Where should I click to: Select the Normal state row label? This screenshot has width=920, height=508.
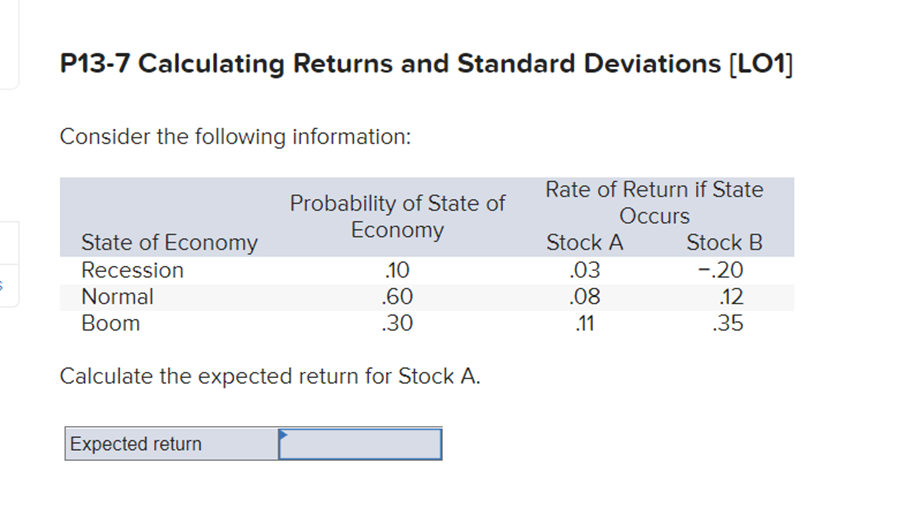coord(117,297)
